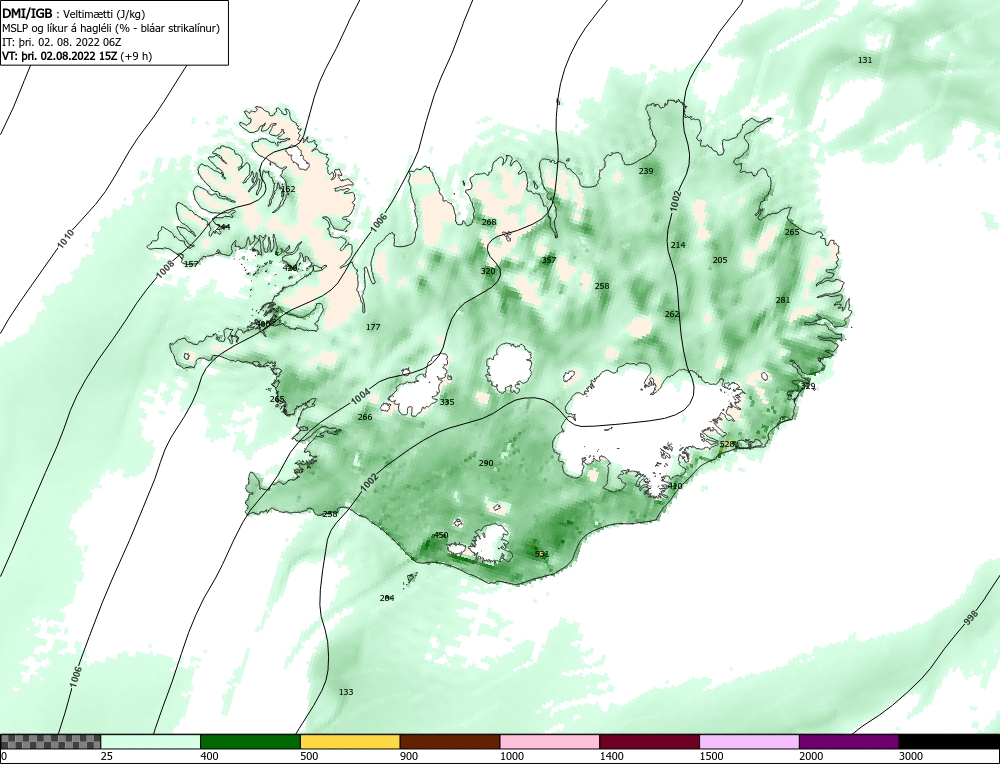Click the map value "284" near the islands
1000x764 pixels.
click(x=387, y=598)
